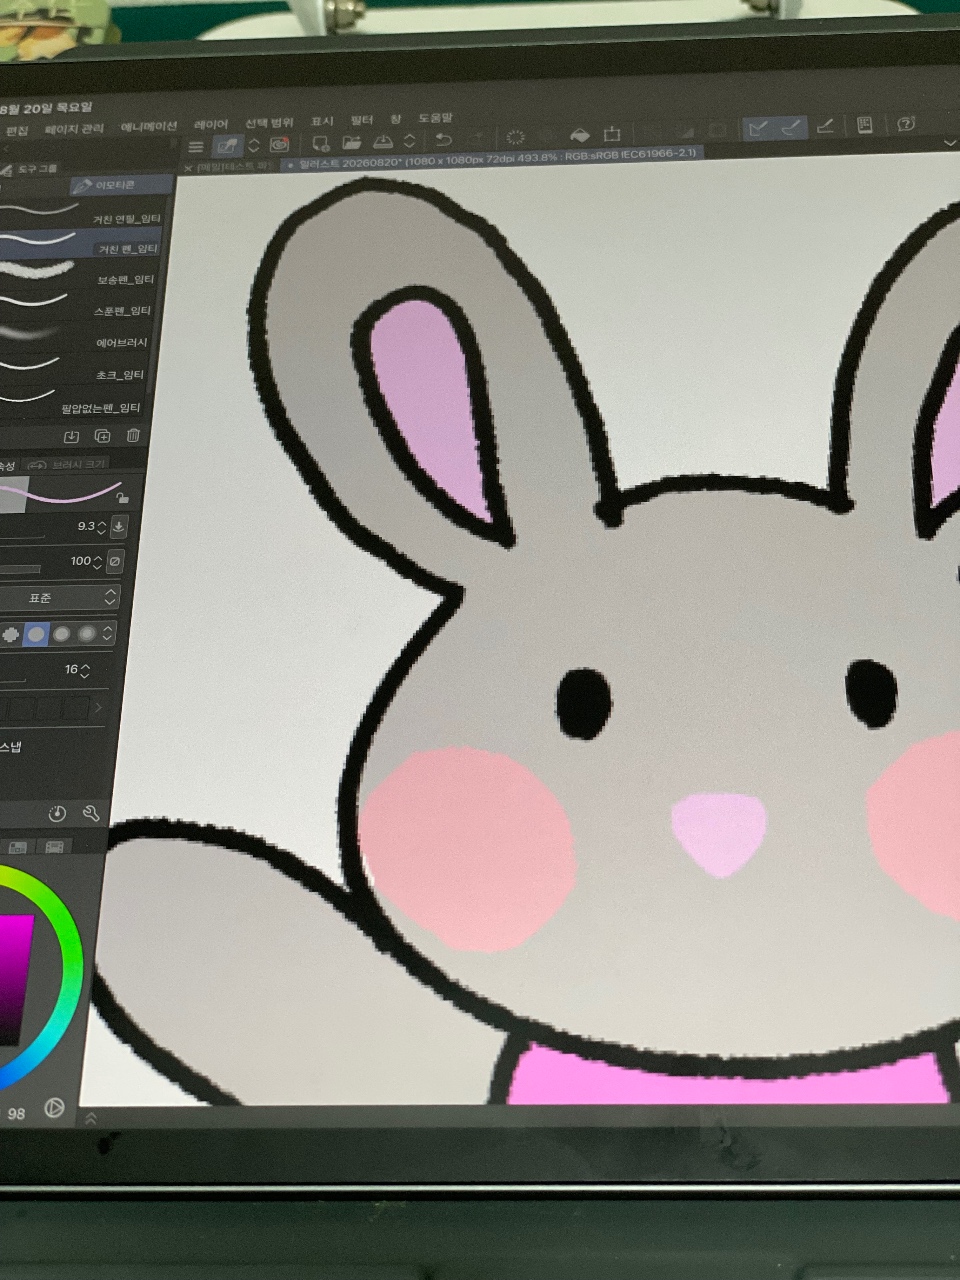Click the wrench icon in tool property

91,814
